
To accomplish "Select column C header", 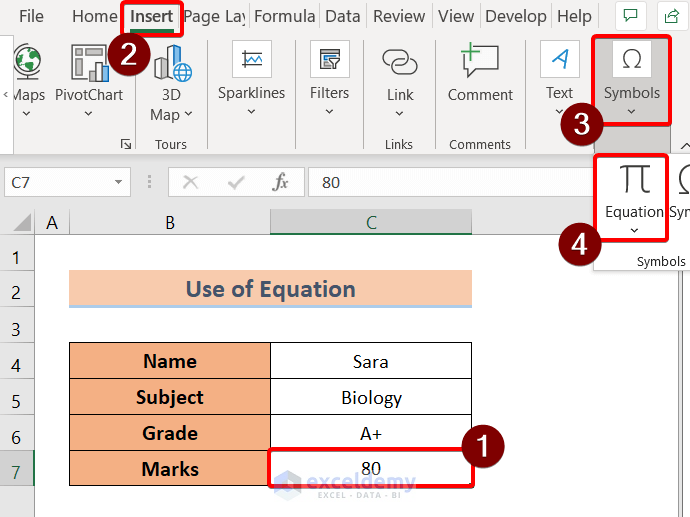I will coord(371,222).
